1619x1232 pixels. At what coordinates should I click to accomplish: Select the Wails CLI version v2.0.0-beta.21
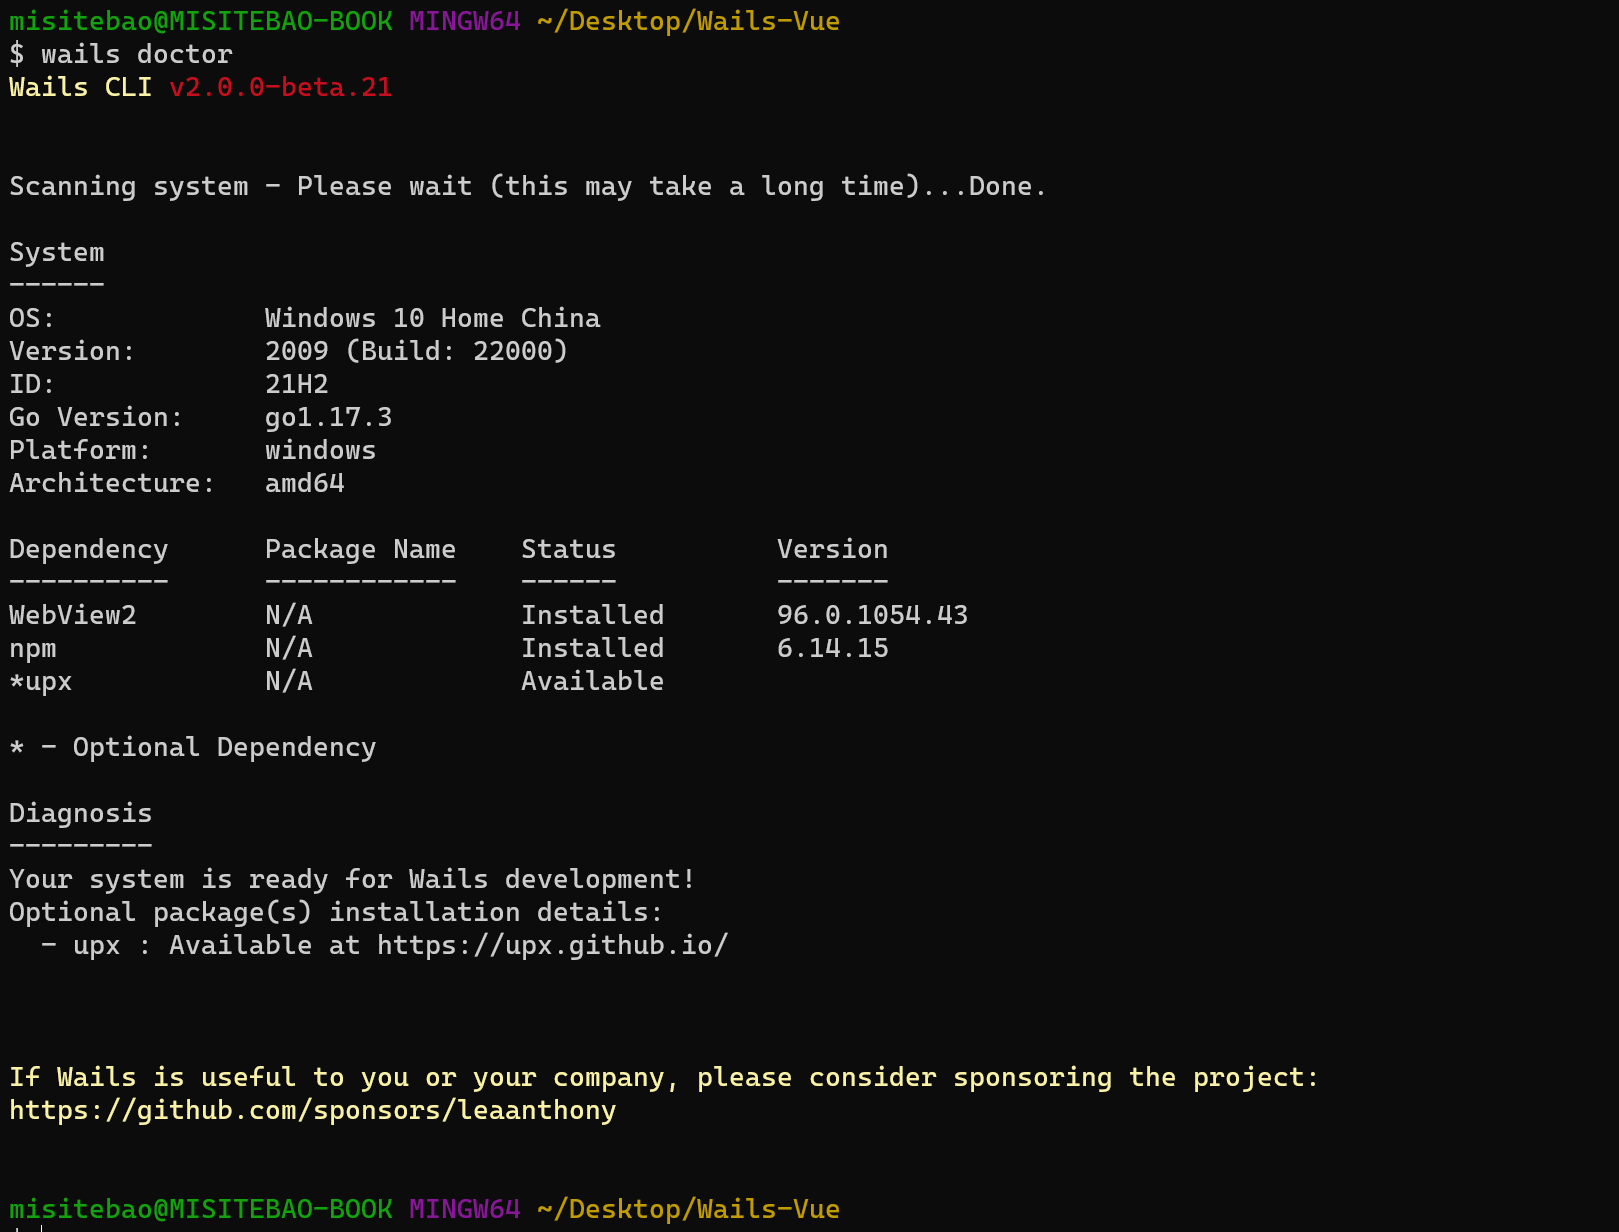point(281,87)
